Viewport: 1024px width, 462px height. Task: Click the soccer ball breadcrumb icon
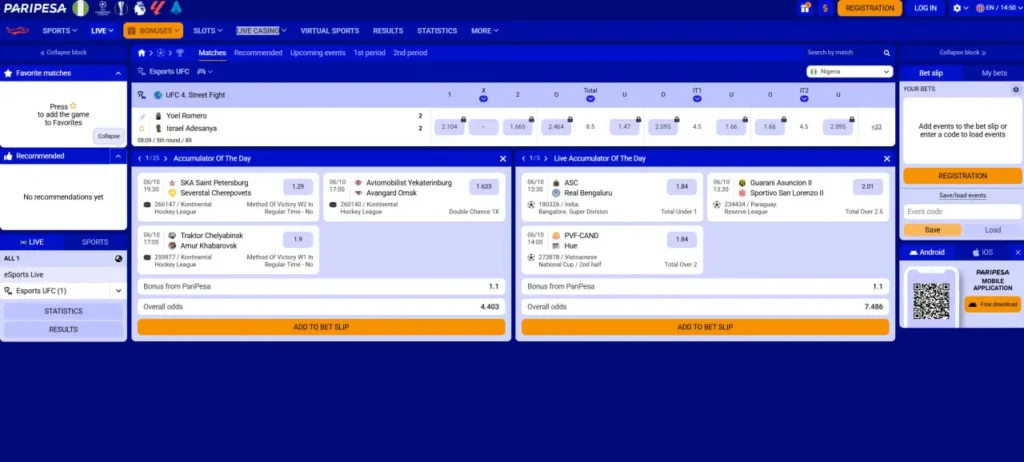(161, 53)
